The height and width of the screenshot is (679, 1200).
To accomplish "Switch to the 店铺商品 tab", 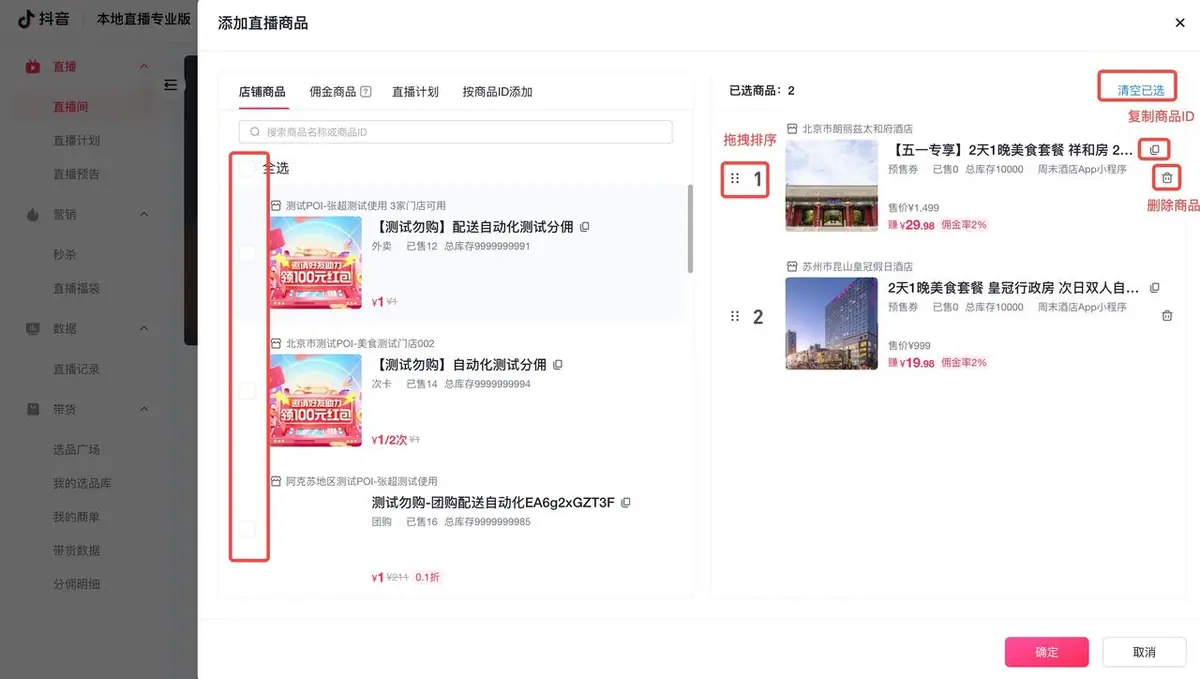I will [x=262, y=92].
